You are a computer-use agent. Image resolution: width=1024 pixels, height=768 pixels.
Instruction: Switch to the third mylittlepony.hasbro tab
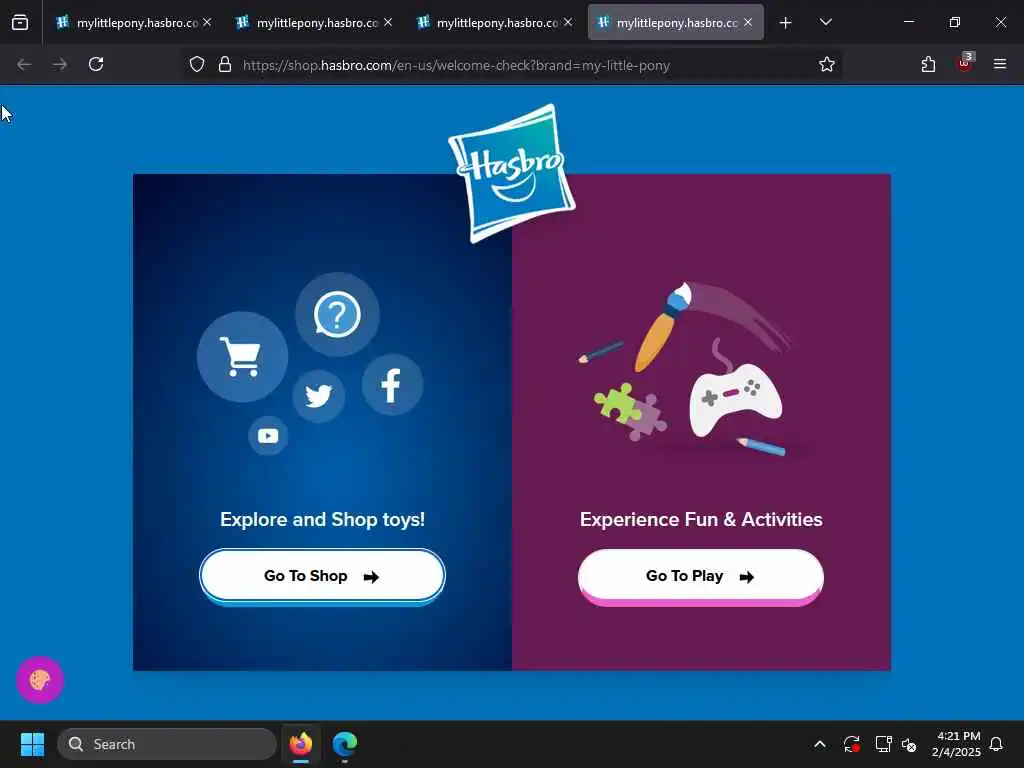click(x=496, y=23)
